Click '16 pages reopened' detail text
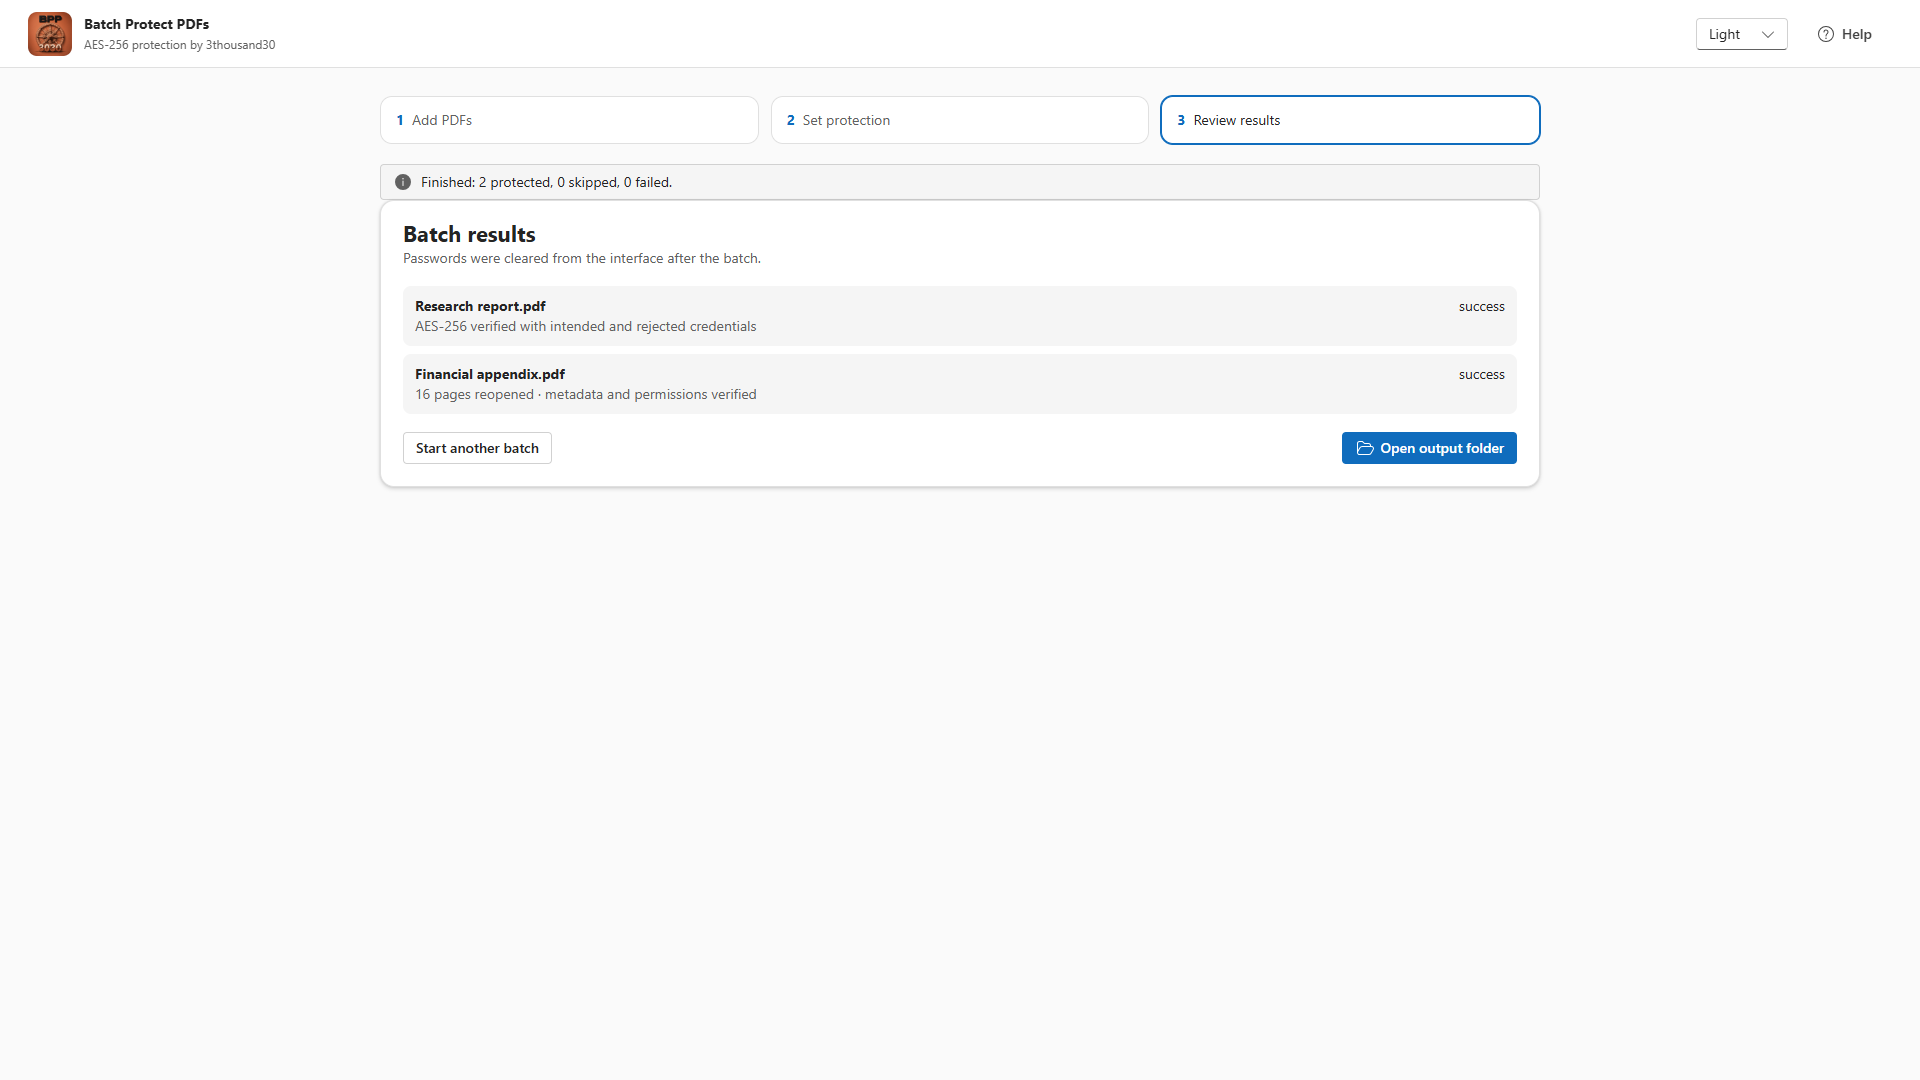The width and height of the screenshot is (1920, 1080). click(585, 395)
